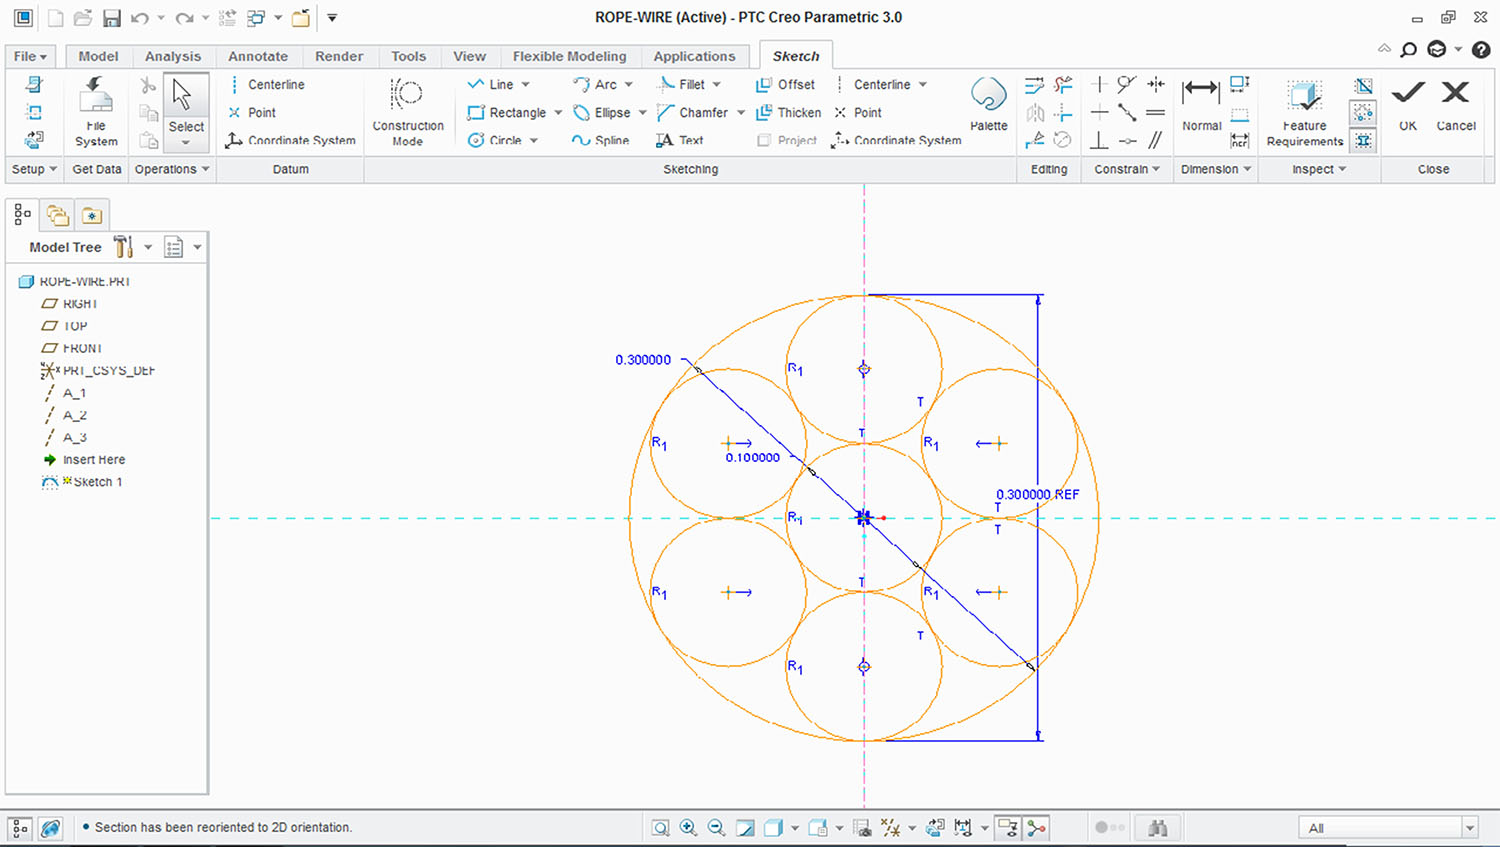
Task: Click OK to accept the sketch
Action: 1408,104
